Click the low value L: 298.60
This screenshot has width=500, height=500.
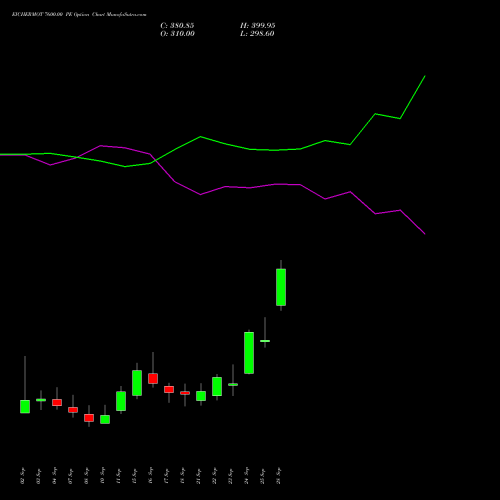coord(257,33)
